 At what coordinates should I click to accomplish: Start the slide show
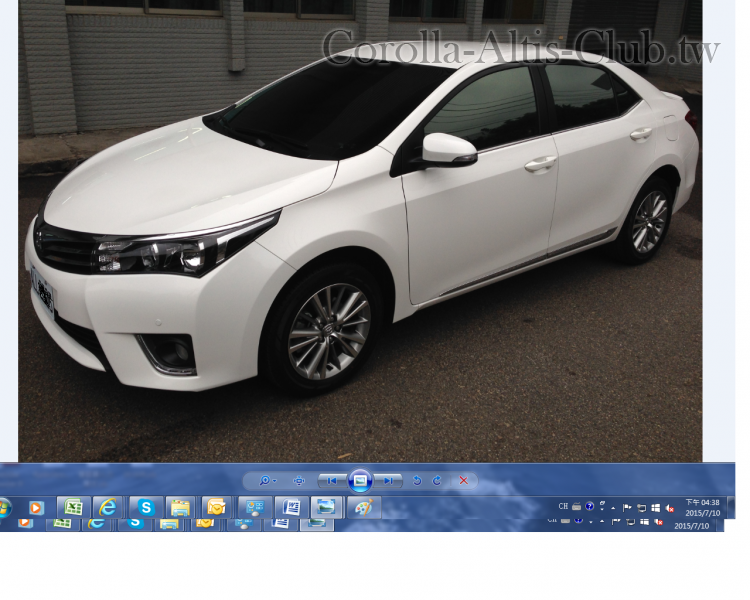361,480
